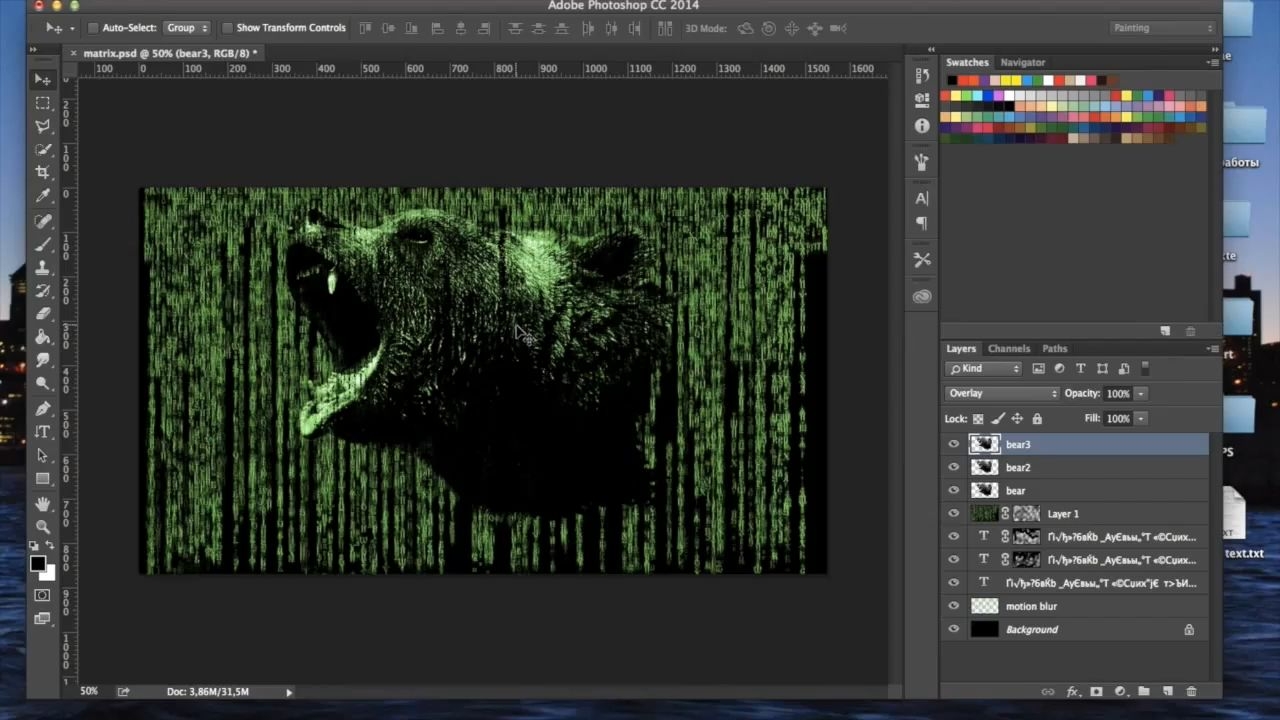Image resolution: width=1280 pixels, height=720 pixels.
Task: Select the Hand tool
Action: coord(42,504)
